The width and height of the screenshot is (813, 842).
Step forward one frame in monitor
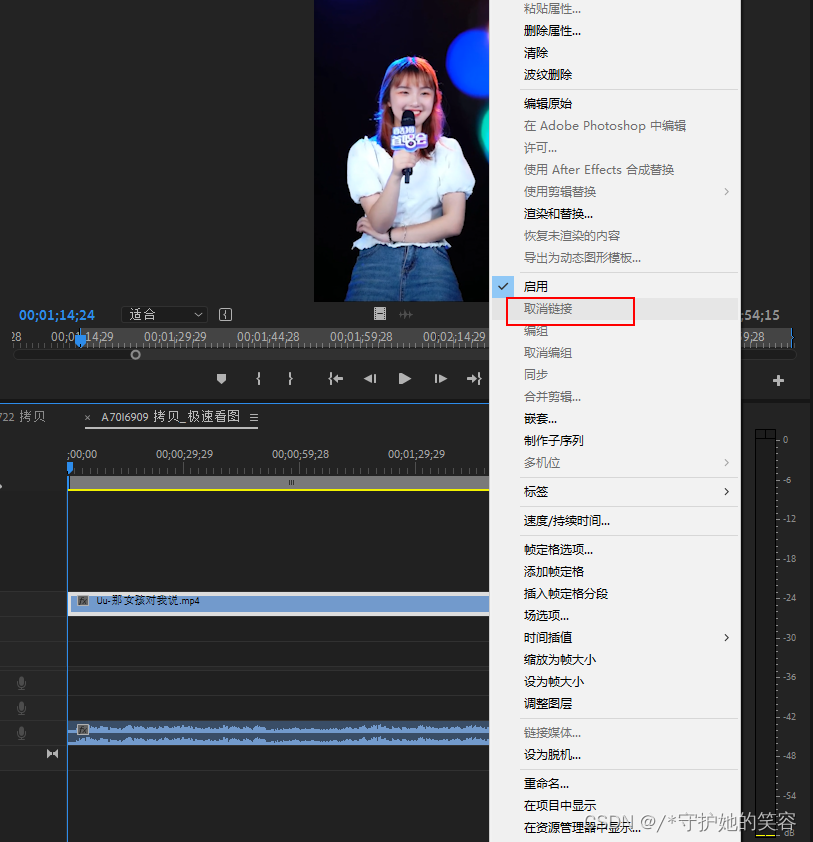[x=440, y=379]
